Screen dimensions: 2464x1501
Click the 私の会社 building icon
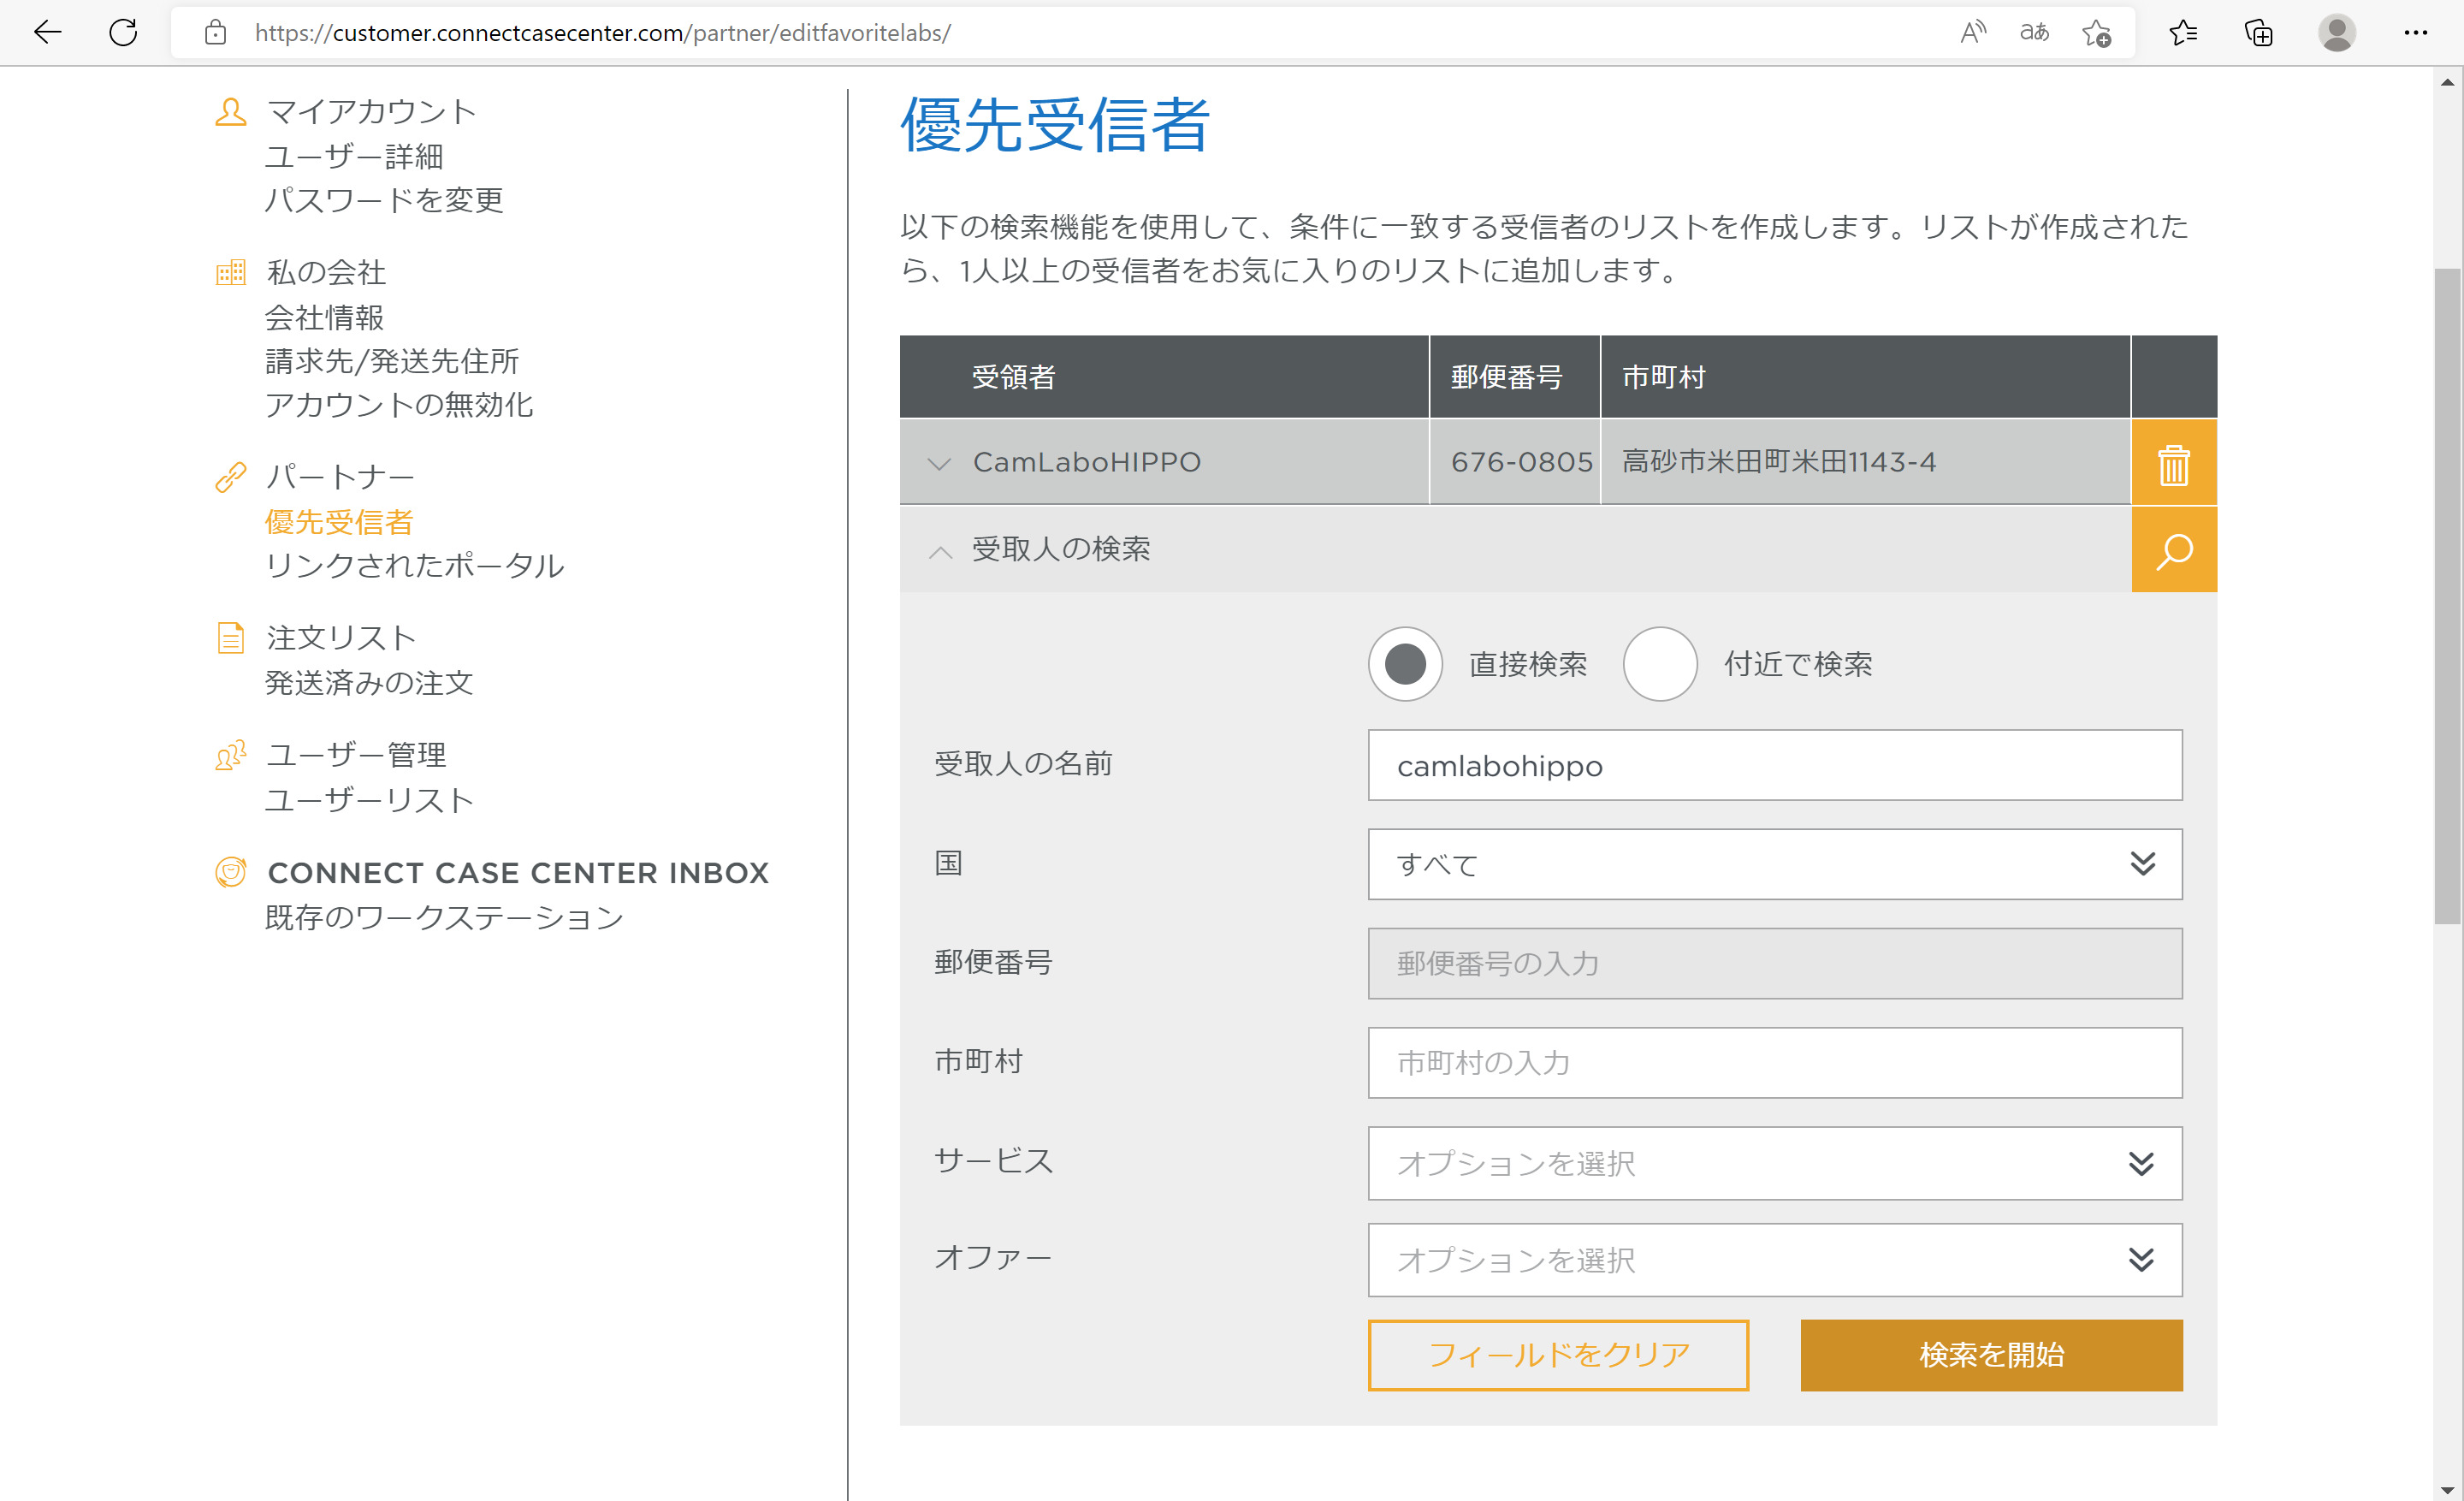coord(231,272)
